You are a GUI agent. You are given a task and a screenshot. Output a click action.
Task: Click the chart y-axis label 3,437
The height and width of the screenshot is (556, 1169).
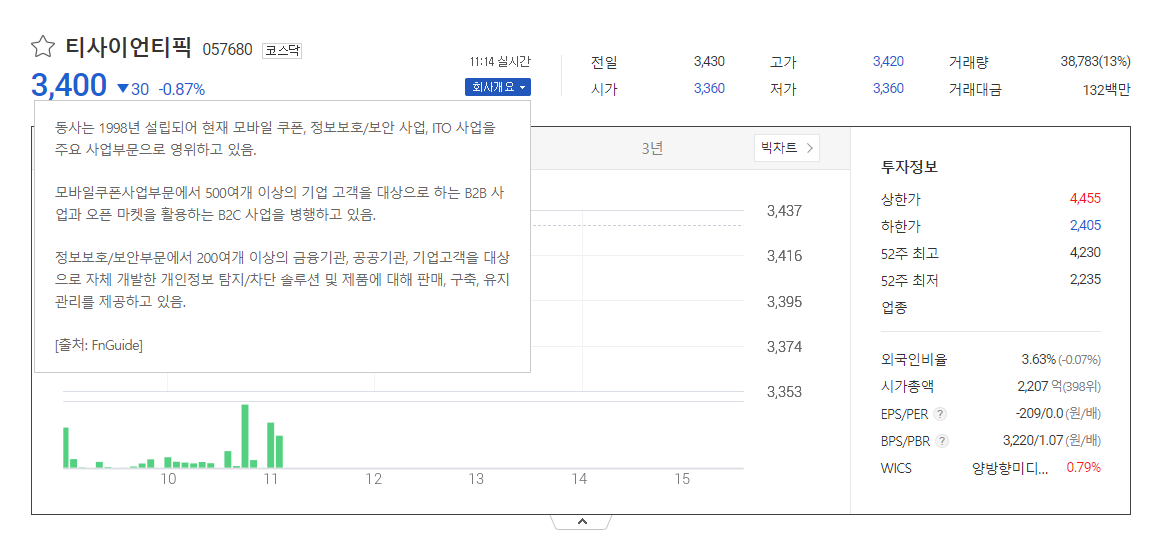(x=784, y=211)
